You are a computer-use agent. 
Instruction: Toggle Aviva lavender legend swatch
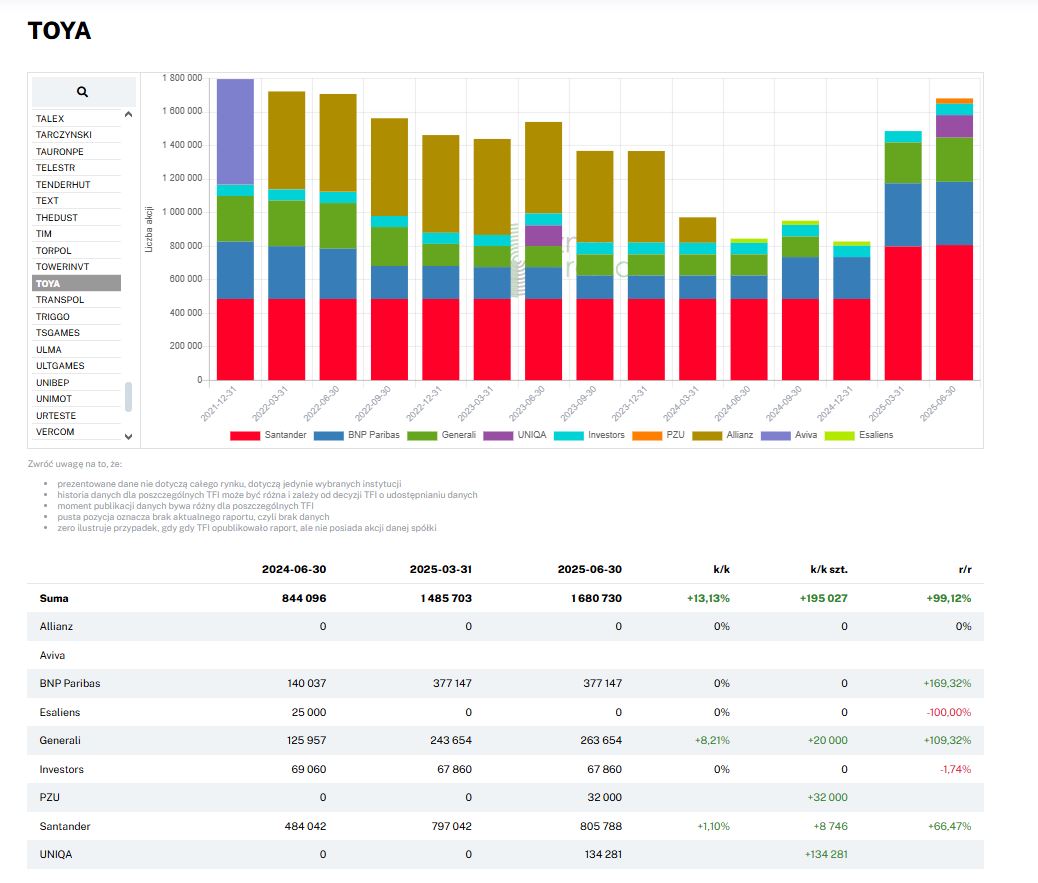[775, 436]
